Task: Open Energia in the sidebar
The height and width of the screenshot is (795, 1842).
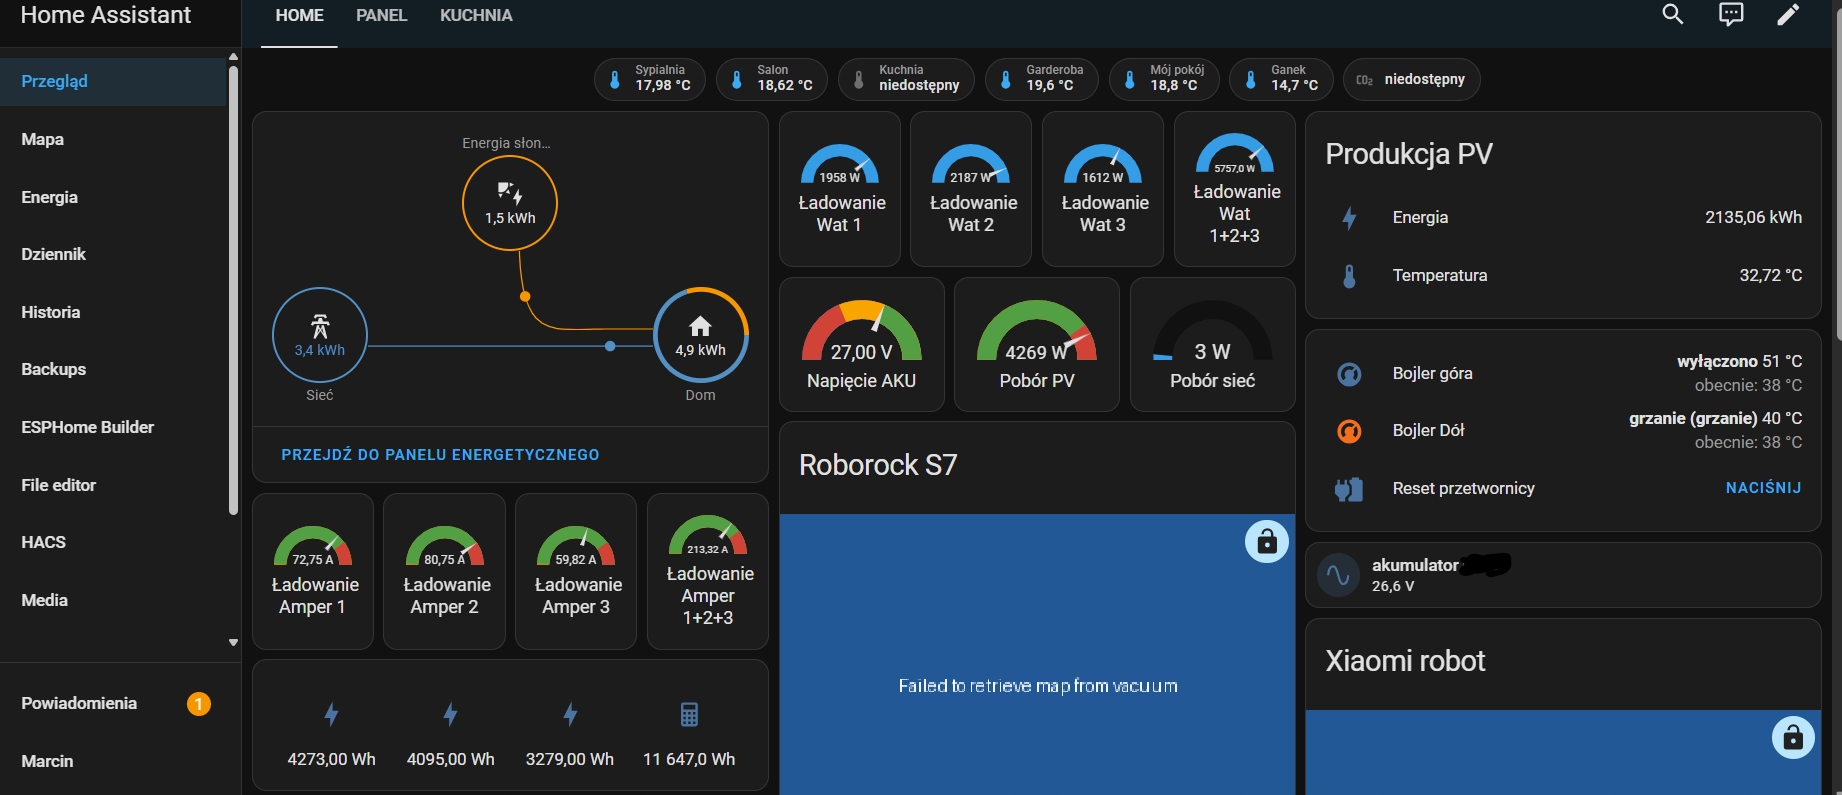Action: tap(113, 197)
